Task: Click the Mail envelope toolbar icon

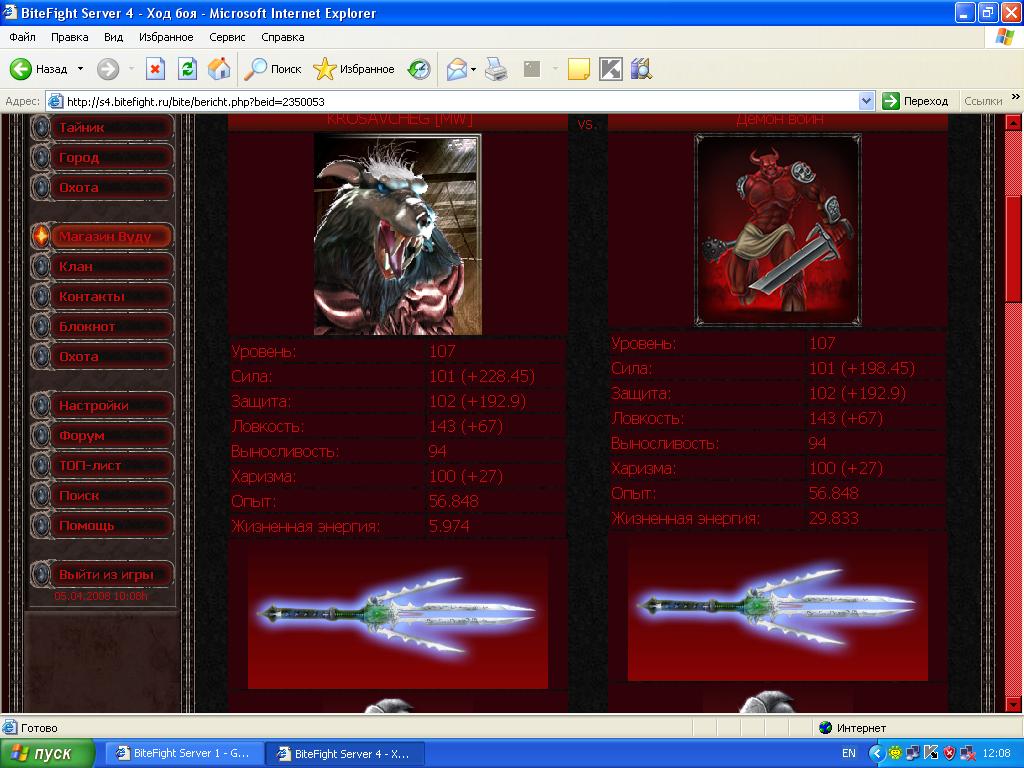Action: coord(456,69)
